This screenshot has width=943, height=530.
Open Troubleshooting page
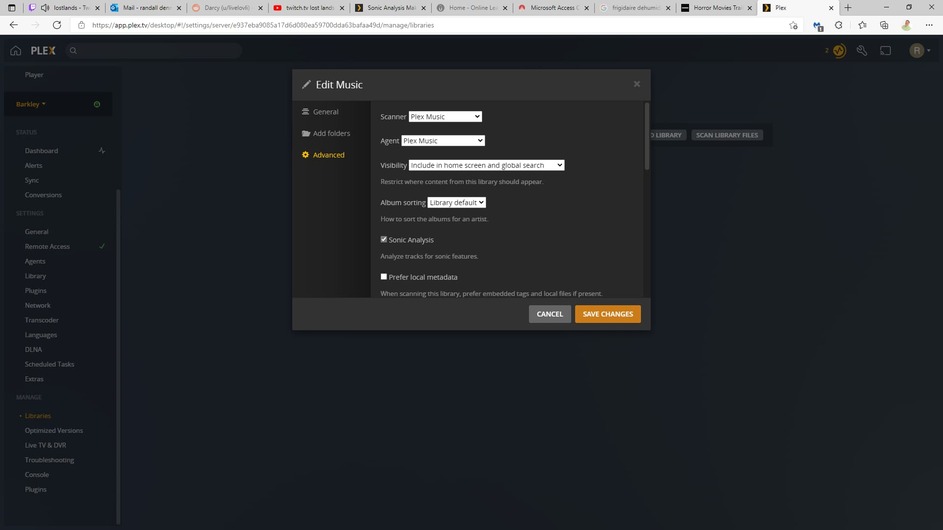(x=49, y=460)
